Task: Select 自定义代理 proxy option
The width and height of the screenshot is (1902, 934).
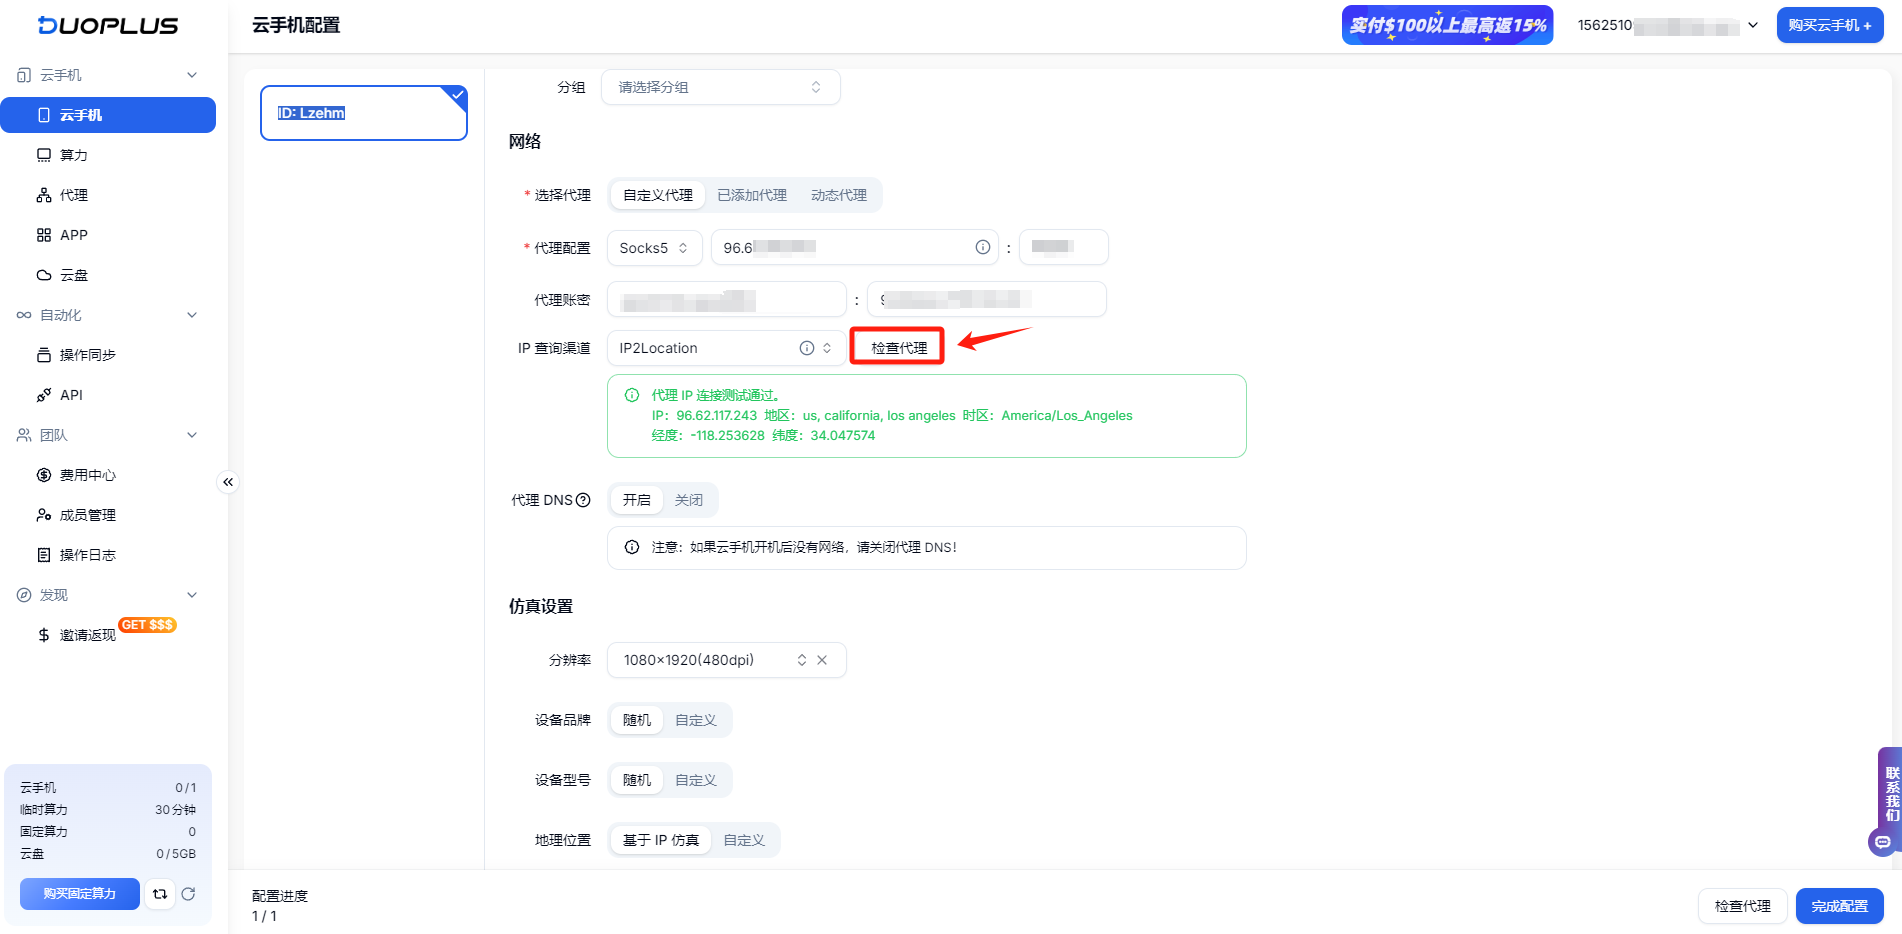Action: (x=658, y=195)
